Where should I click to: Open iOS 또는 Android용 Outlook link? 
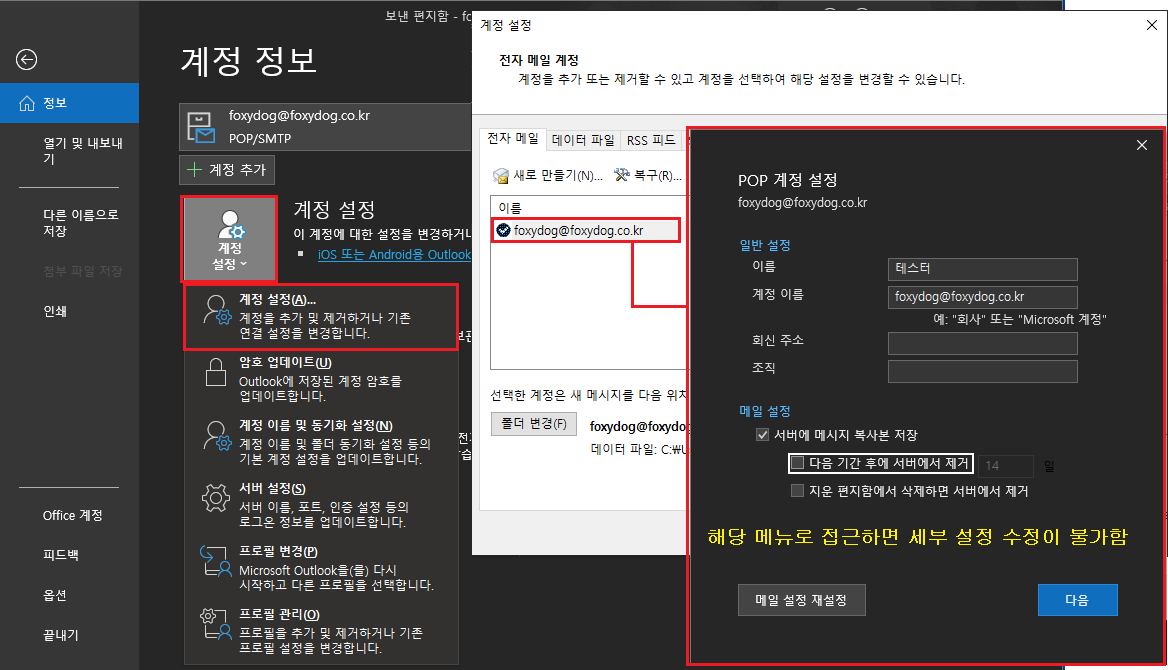point(394,255)
